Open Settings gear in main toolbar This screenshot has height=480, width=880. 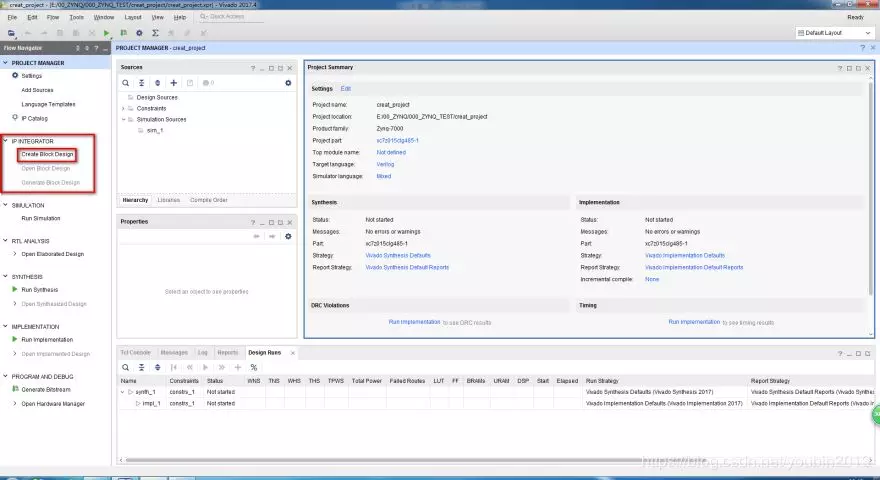click(139, 33)
